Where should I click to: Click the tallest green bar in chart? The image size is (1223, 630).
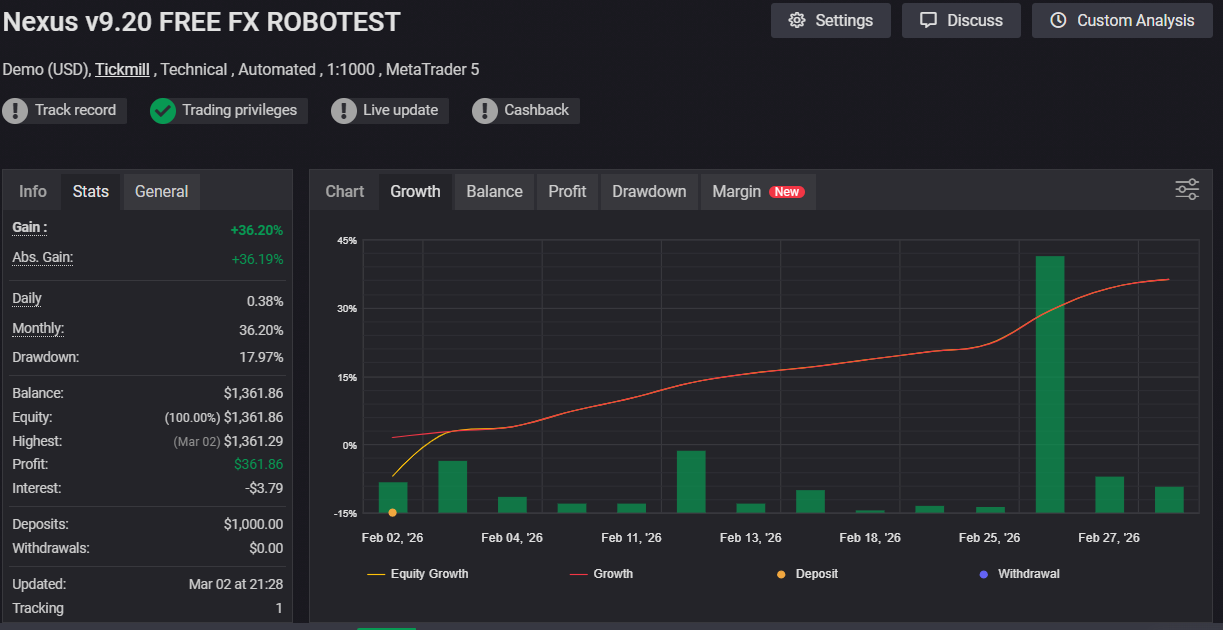[x=1050, y=384]
